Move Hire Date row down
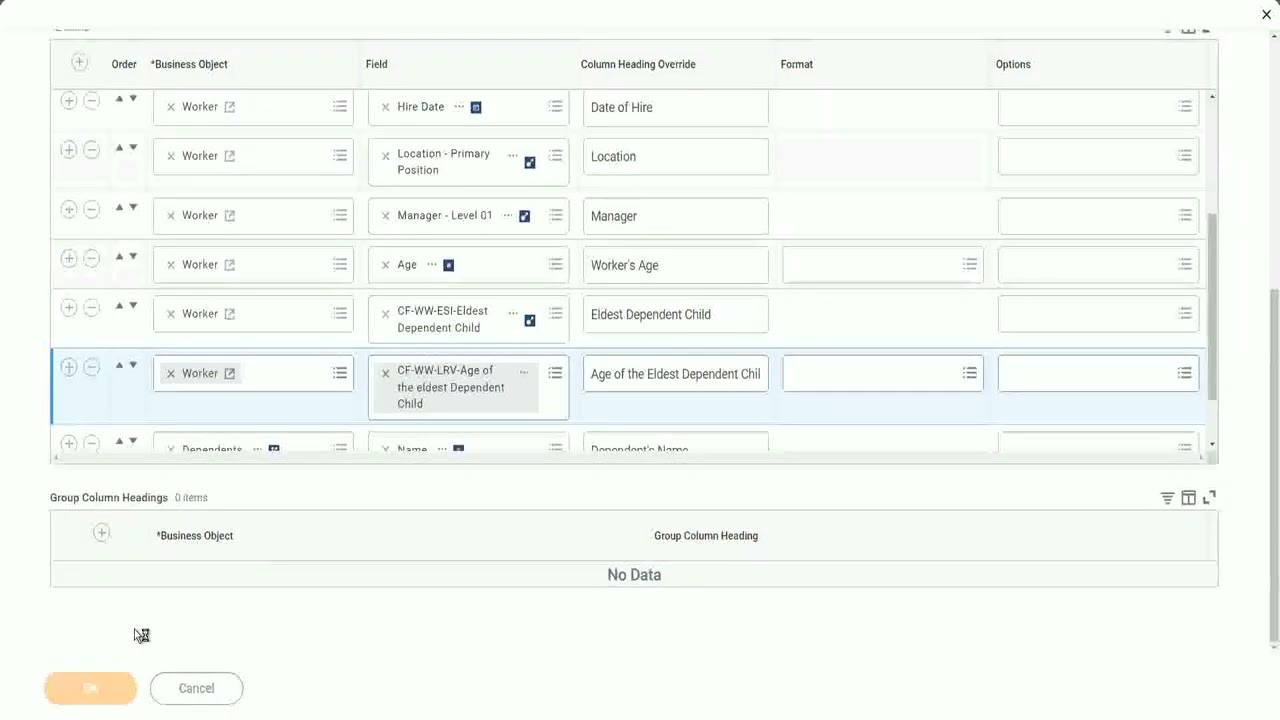 [x=133, y=99]
